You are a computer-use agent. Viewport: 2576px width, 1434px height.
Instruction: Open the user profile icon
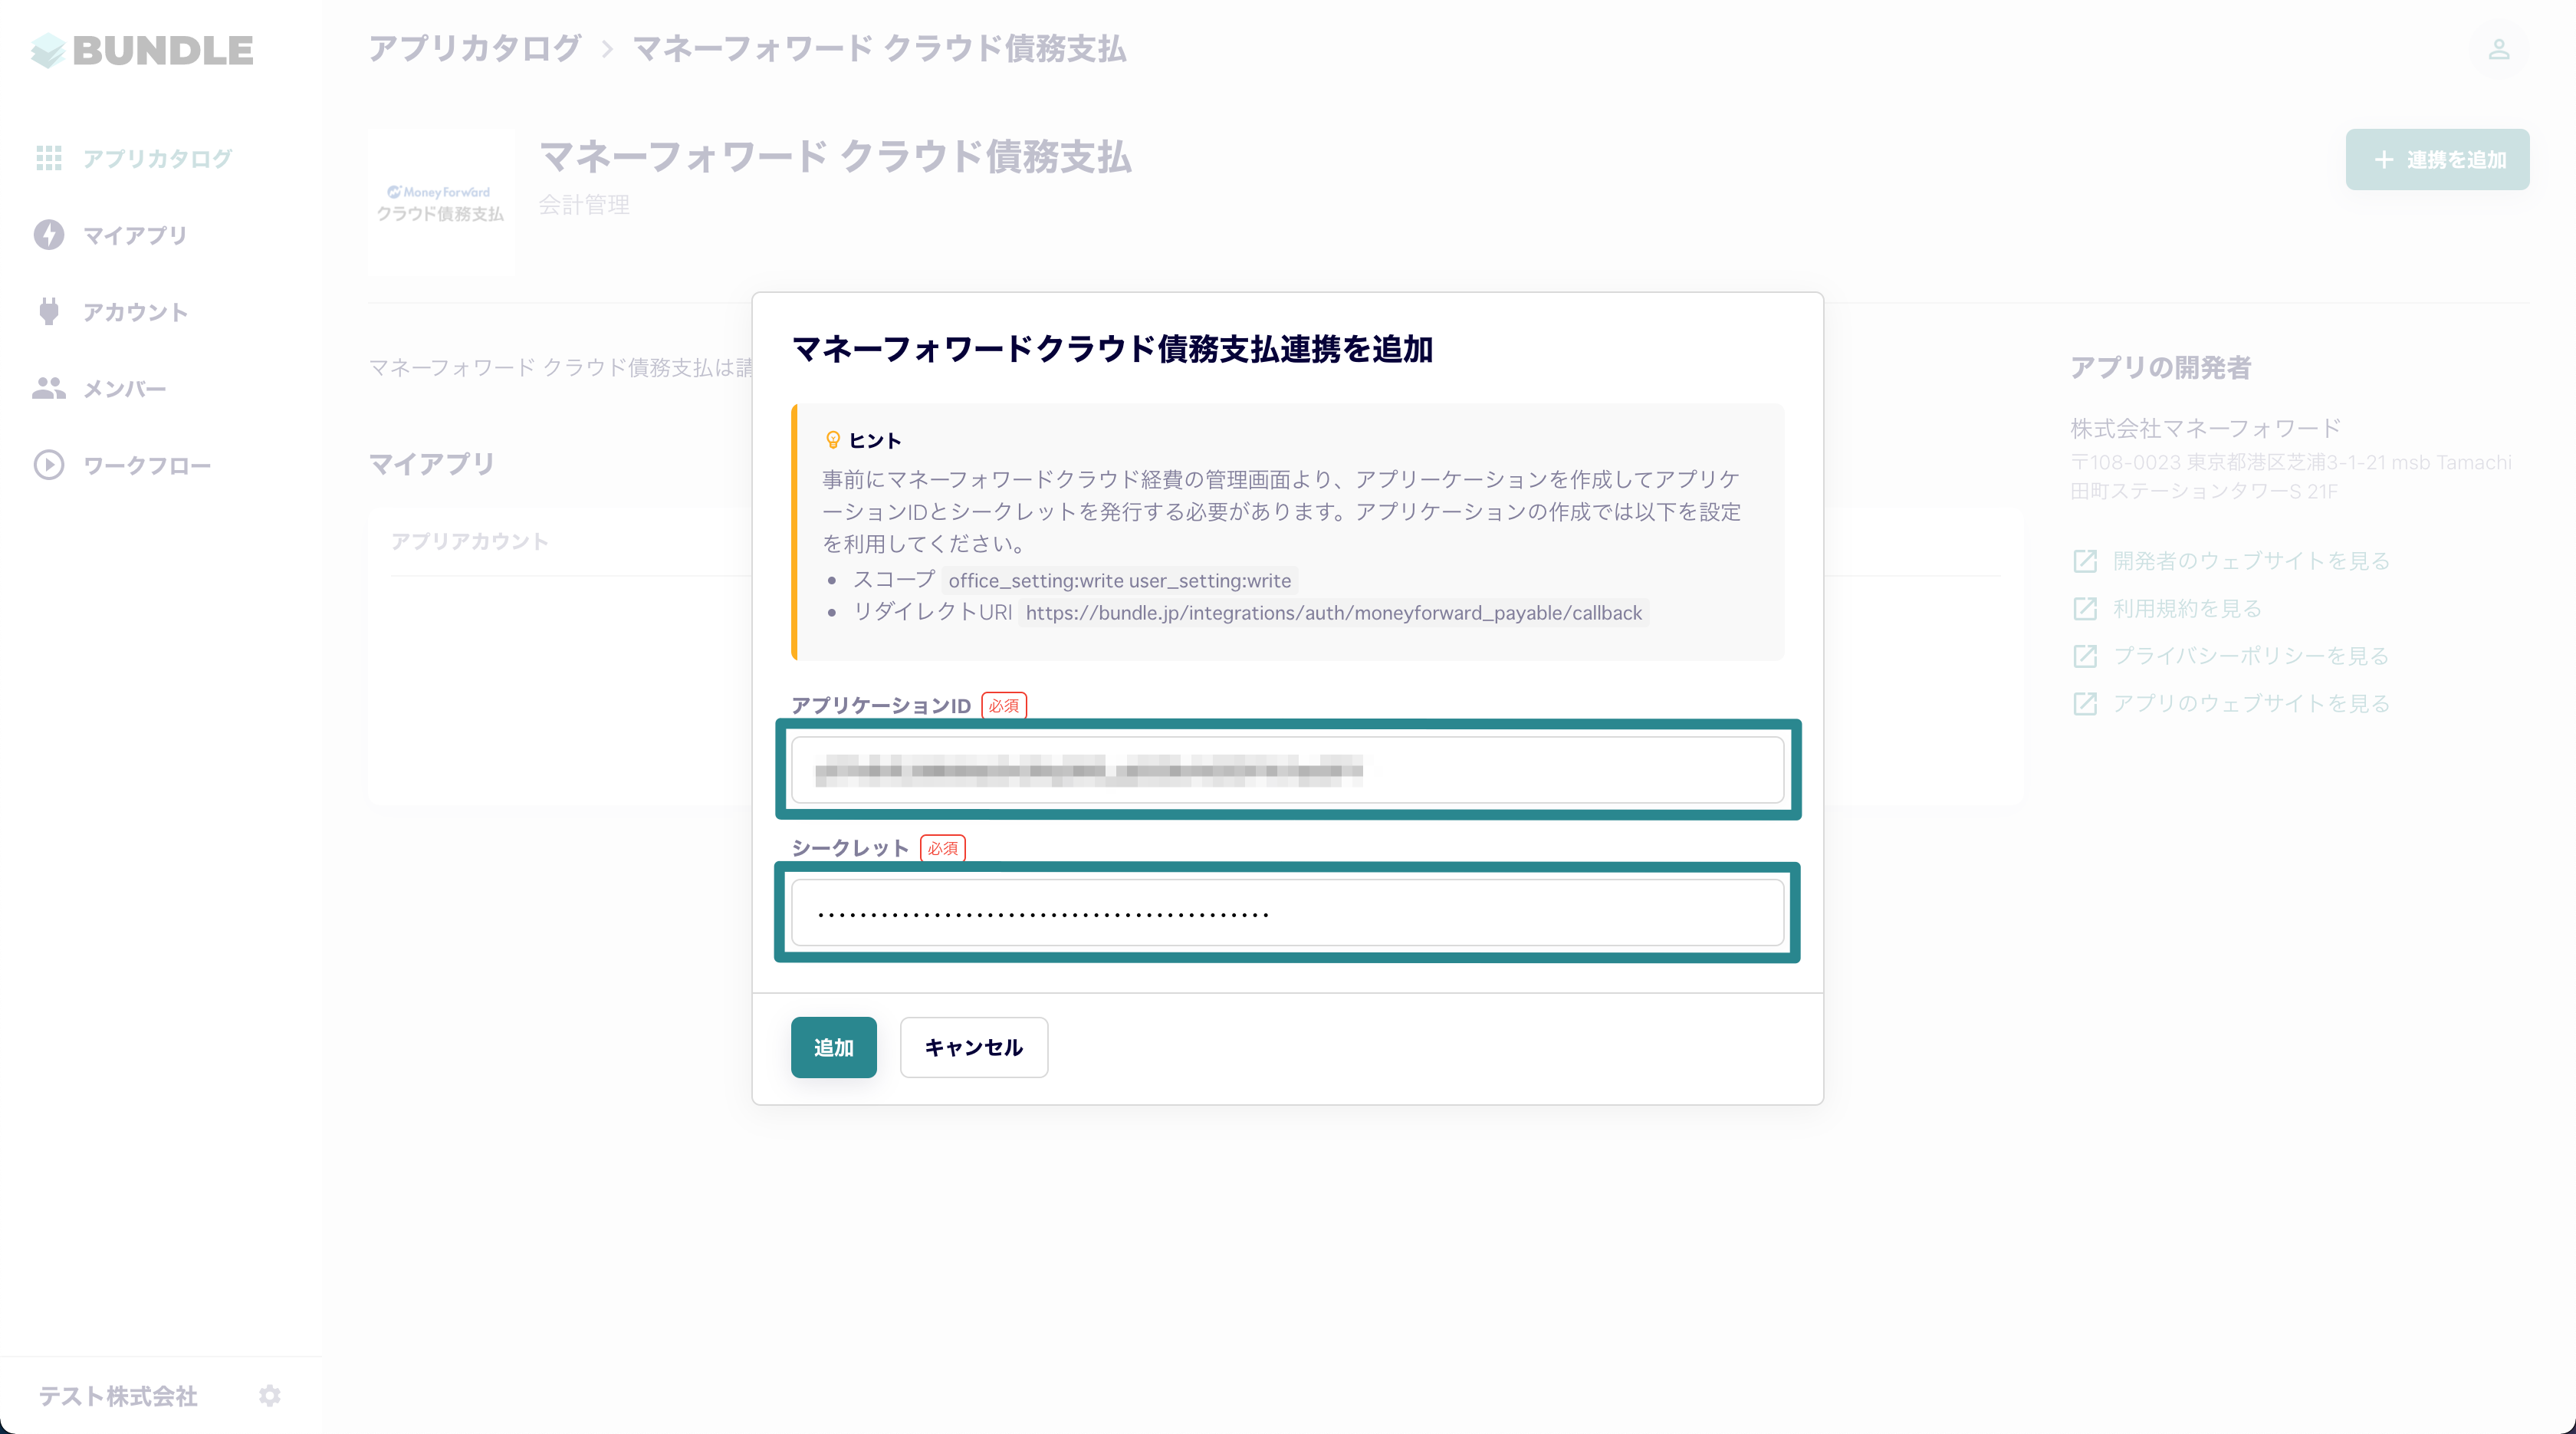(x=2499, y=49)
